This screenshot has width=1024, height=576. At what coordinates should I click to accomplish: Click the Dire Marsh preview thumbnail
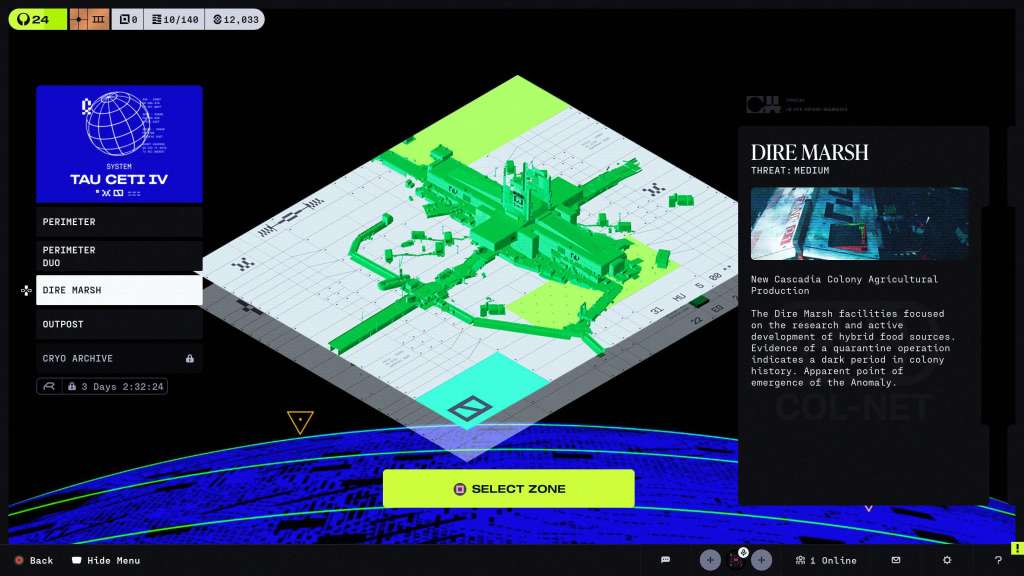859,223
